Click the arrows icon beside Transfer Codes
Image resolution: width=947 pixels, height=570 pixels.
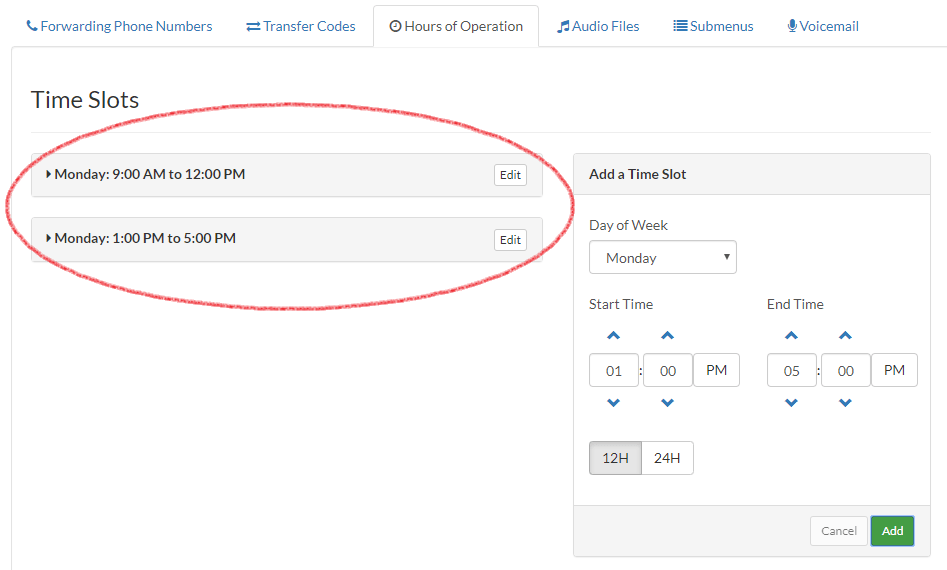tap(253, 27)
